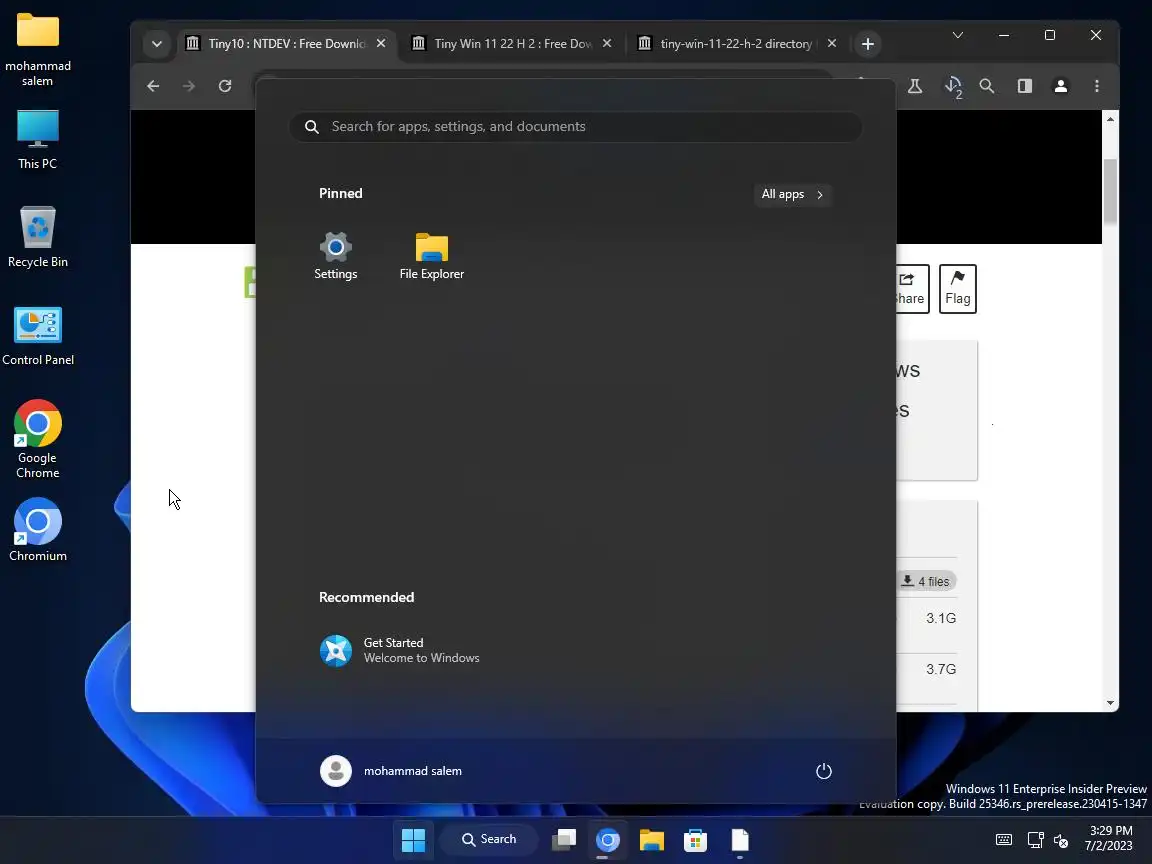Image resolution: width=1152 pixels, height=864 pixels.
Task: Click the Flag button on the page
Action: point(957,289)
